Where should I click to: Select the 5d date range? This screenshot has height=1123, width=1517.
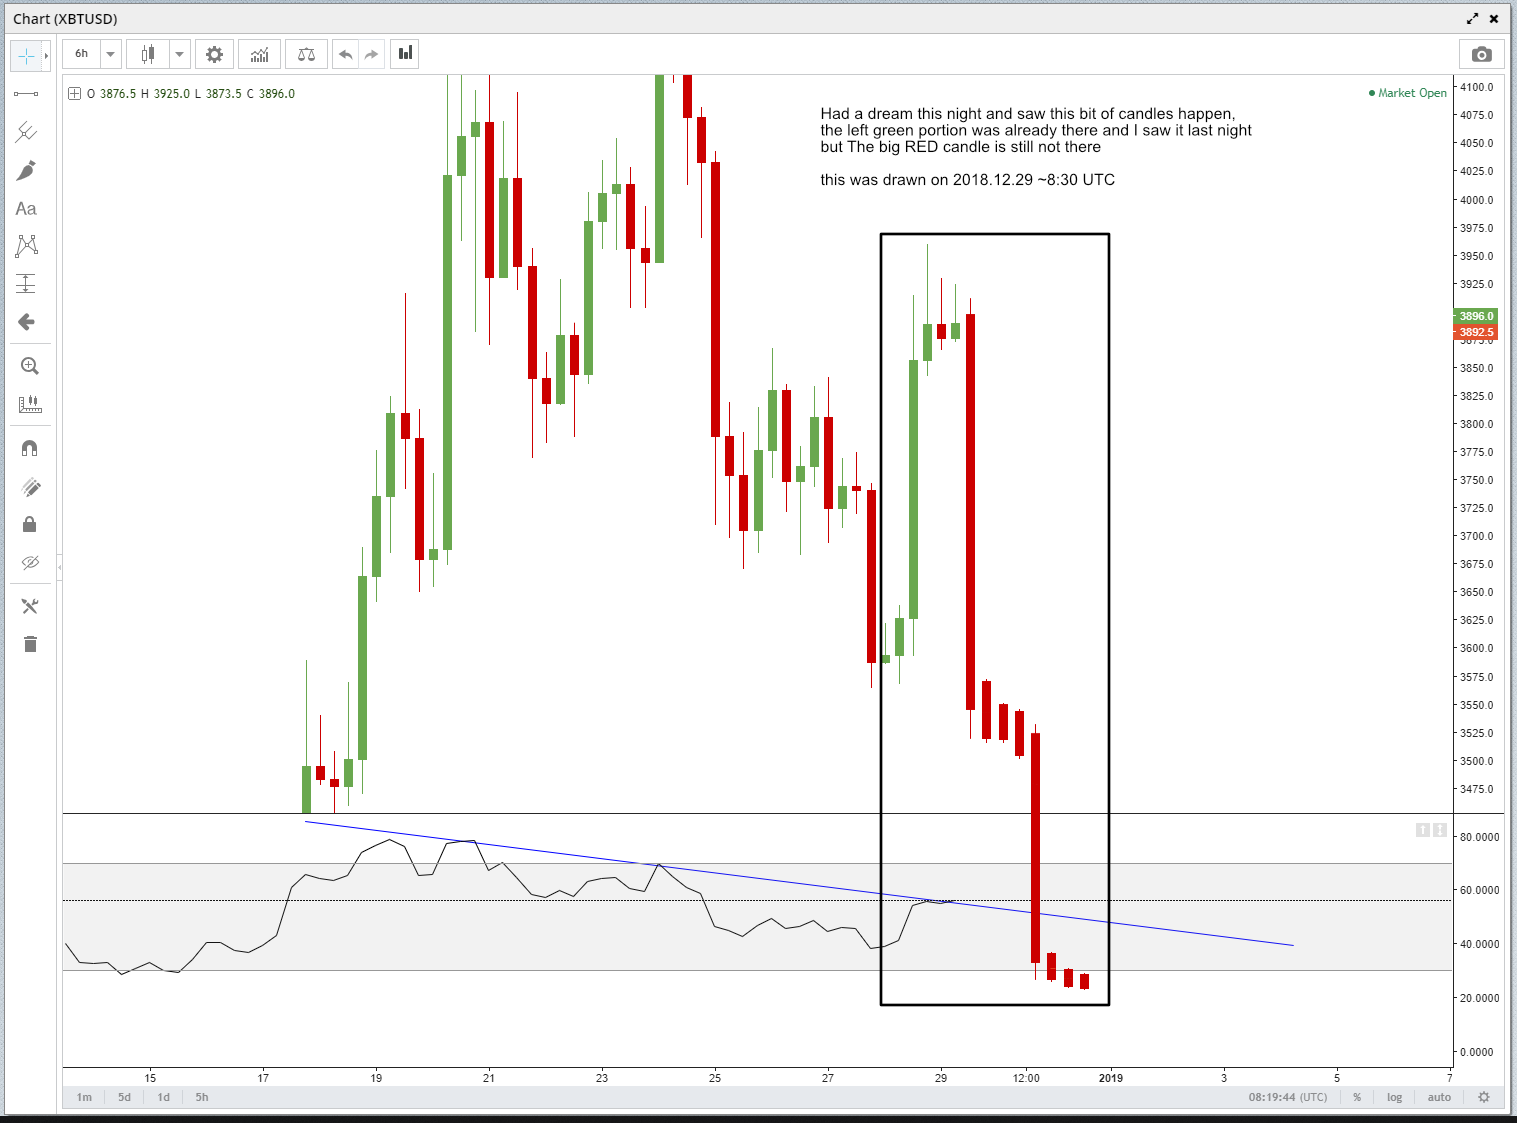124,1097
